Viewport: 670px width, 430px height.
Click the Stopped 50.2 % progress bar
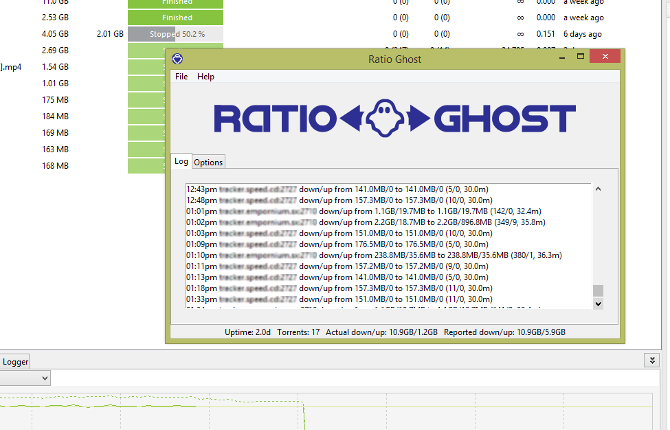click(176, 34)
